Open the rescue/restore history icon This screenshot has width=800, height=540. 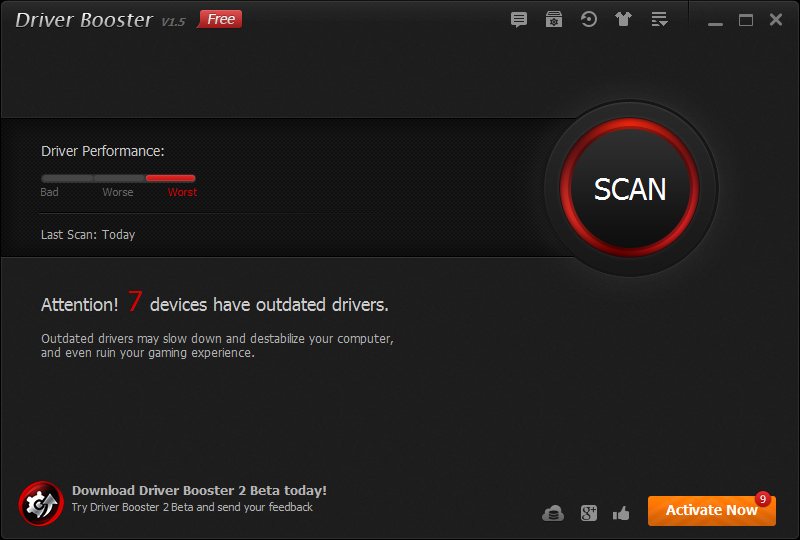588,20
